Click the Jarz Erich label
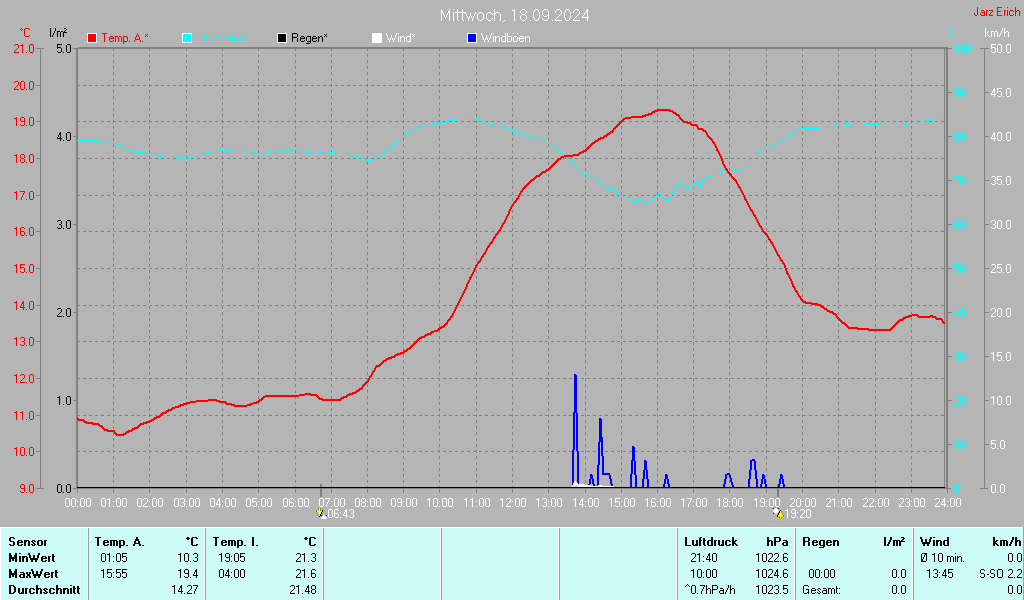The image size is (1024, 600). [x=997, y=12]
